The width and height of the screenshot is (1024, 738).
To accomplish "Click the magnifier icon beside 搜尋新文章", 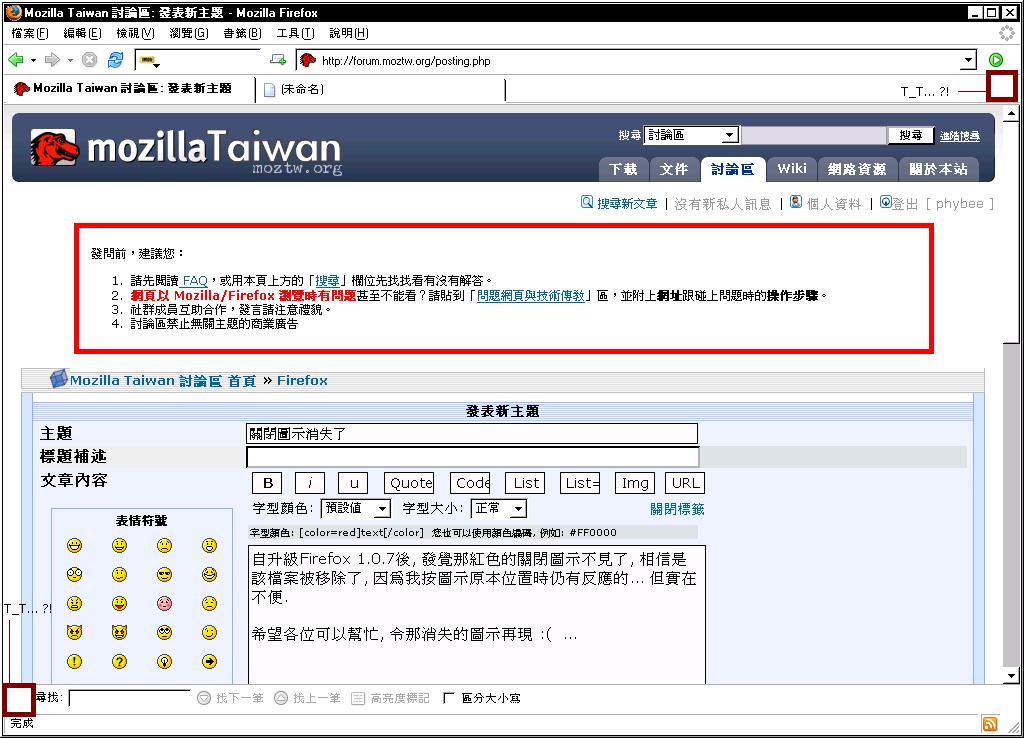I will pos(587,202).
